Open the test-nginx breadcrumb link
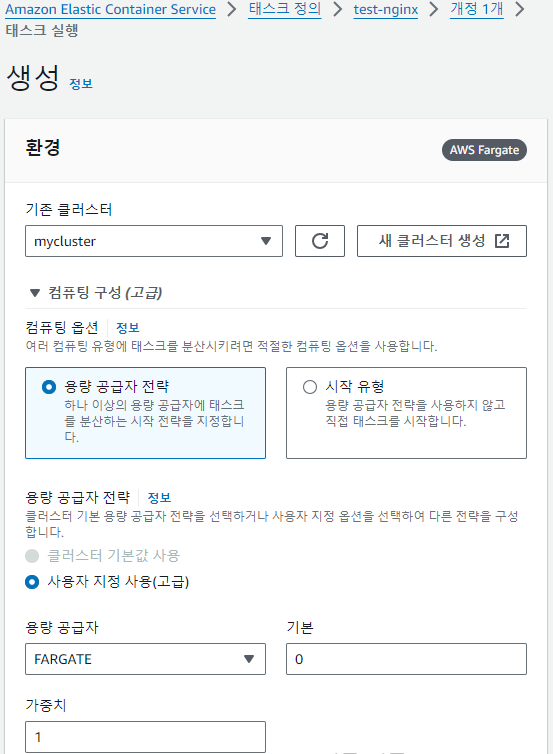The width and height of the screenshot is (553, 754). pyautogui.click(x=386, y=10)
